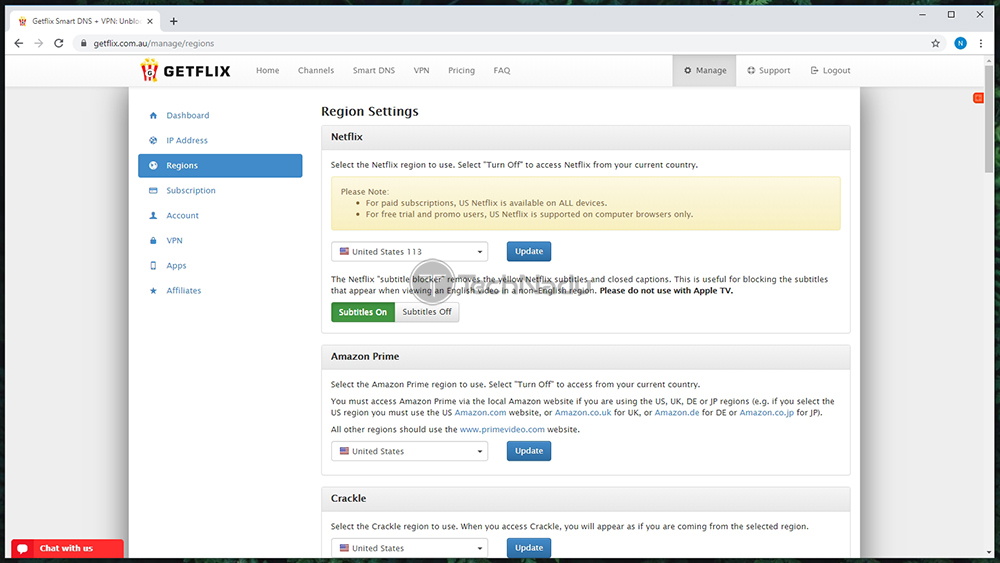Select the Account sidebar label
The width and height of the screenshot is (1000, 563).
tap(182, 216)
